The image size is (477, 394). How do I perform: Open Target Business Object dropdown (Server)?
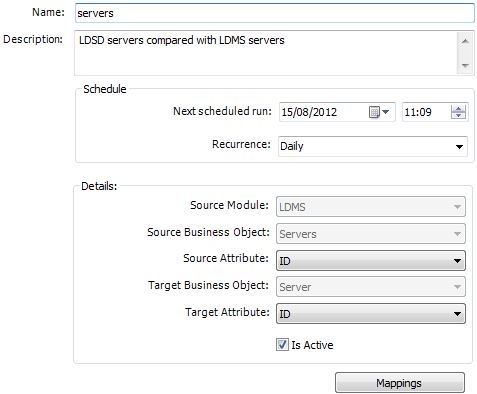pos(371,287)
